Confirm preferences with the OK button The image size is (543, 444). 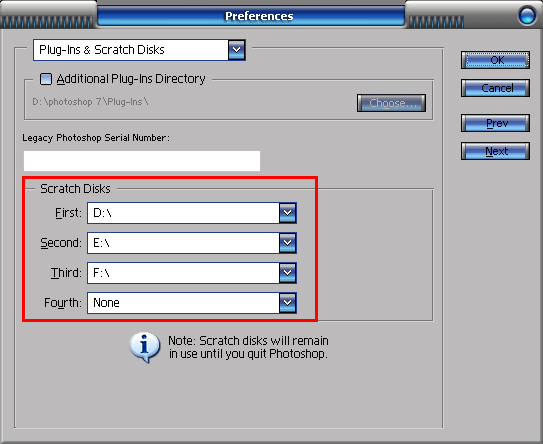pyautogui.click(x=495, y=60)
